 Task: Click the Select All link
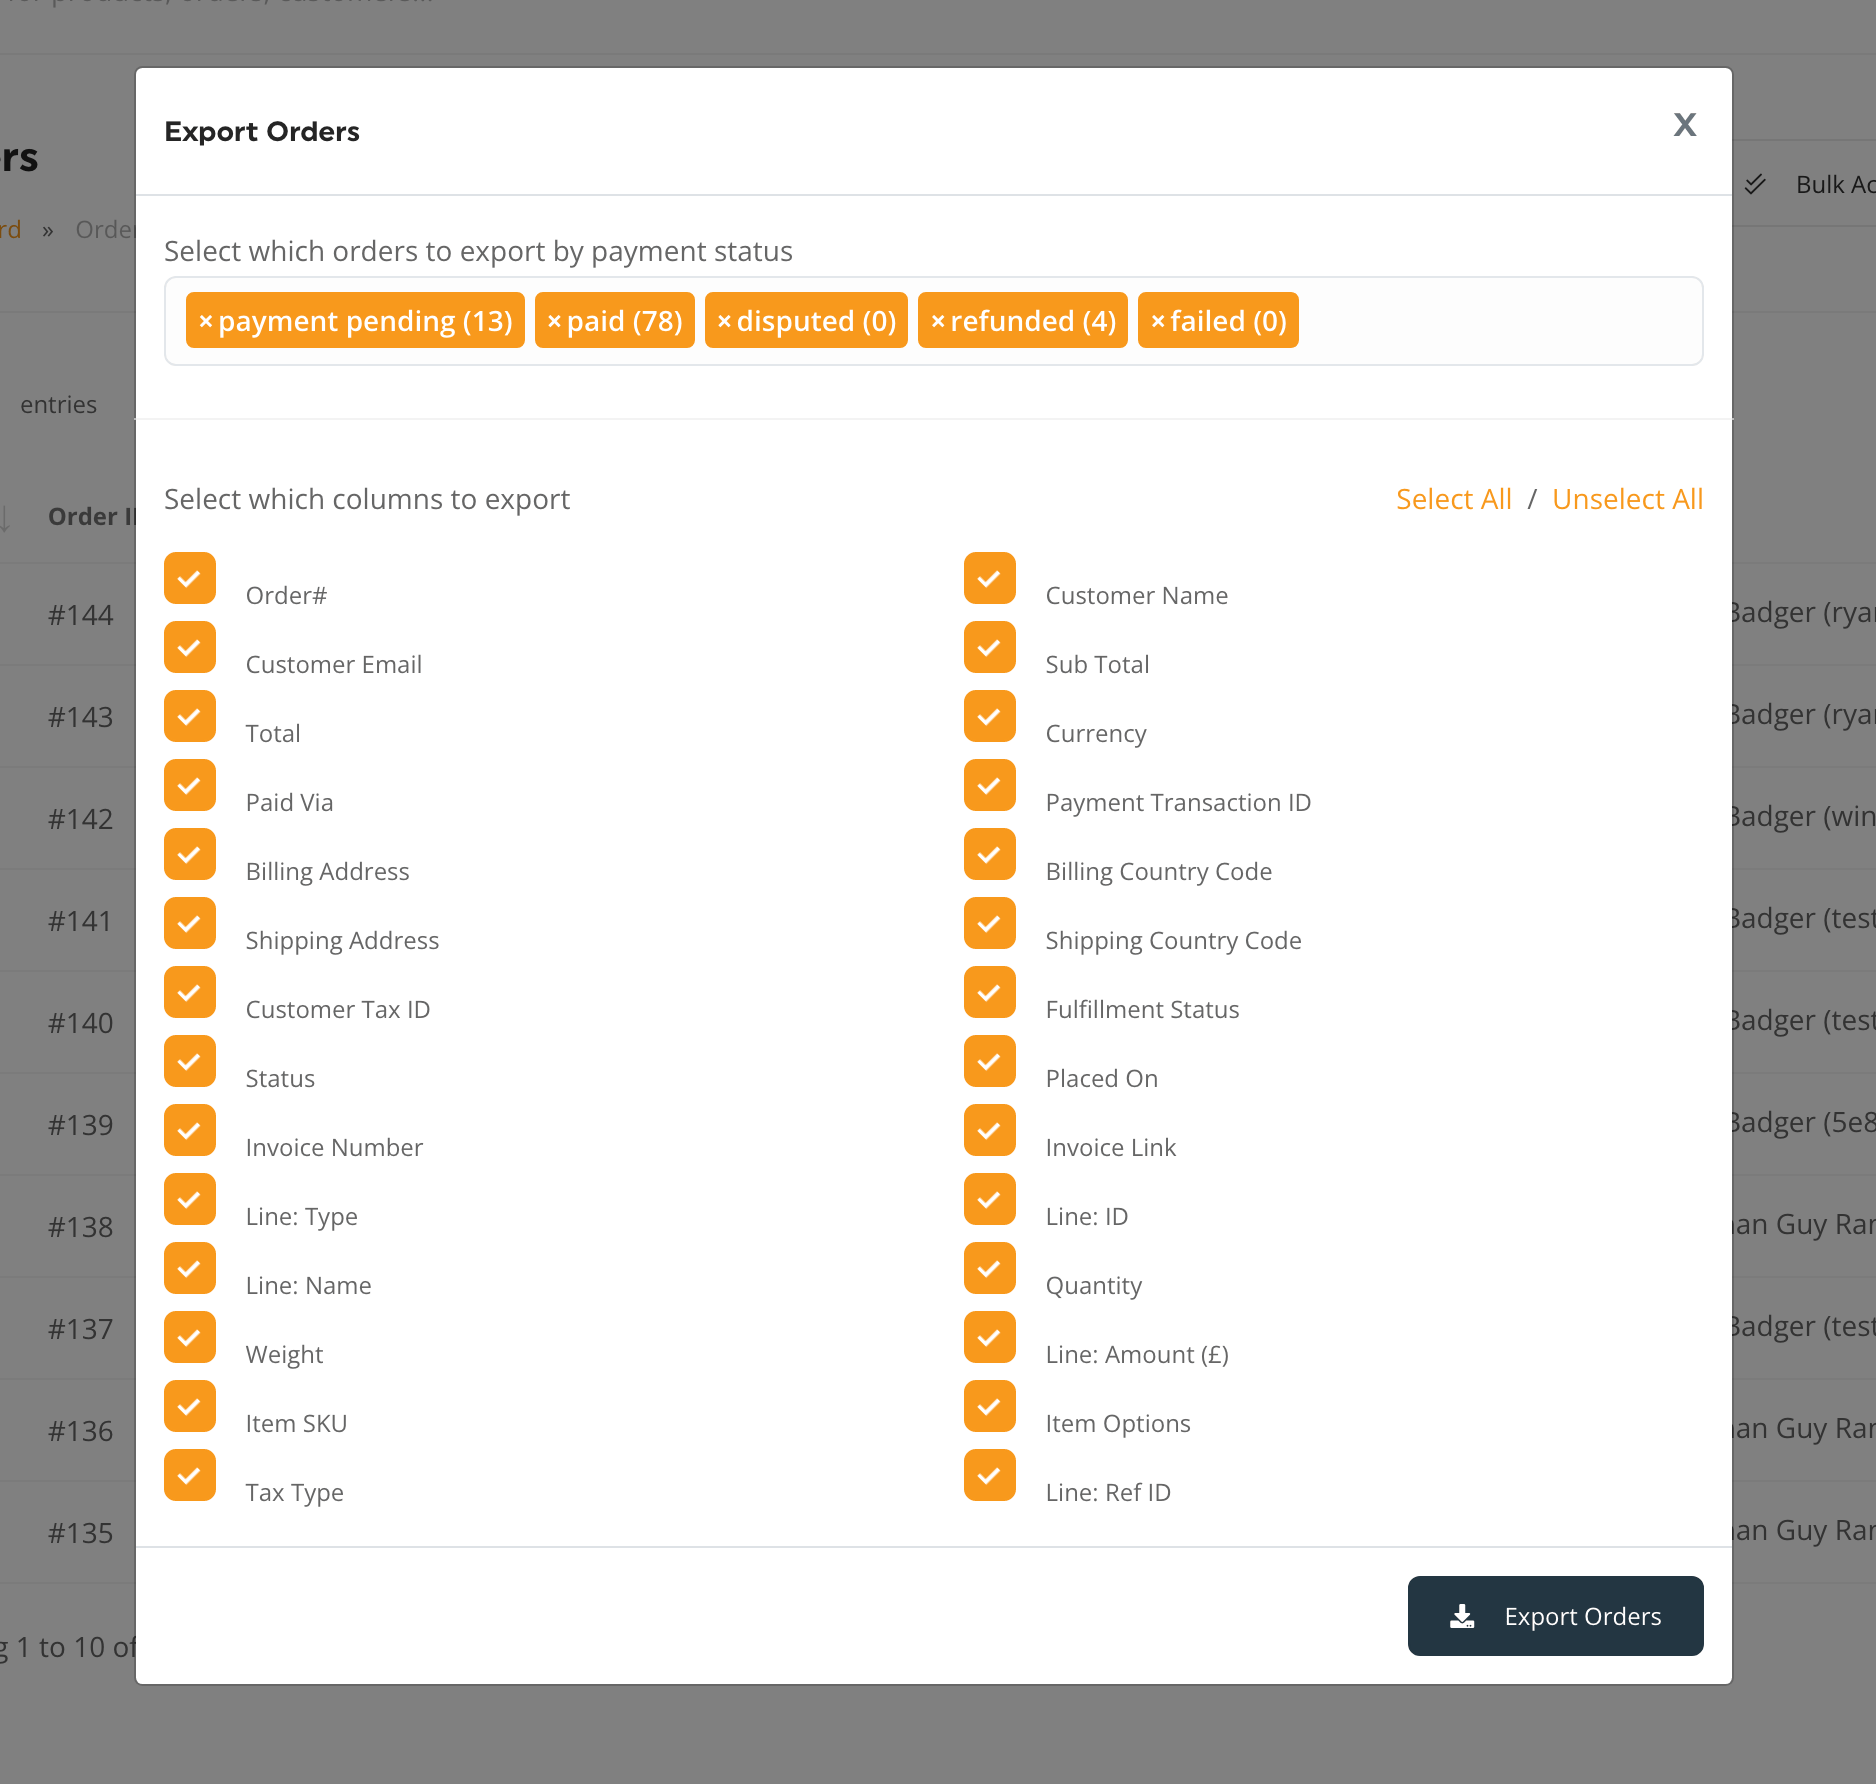pyautogui.click(x=1453, y=499)
